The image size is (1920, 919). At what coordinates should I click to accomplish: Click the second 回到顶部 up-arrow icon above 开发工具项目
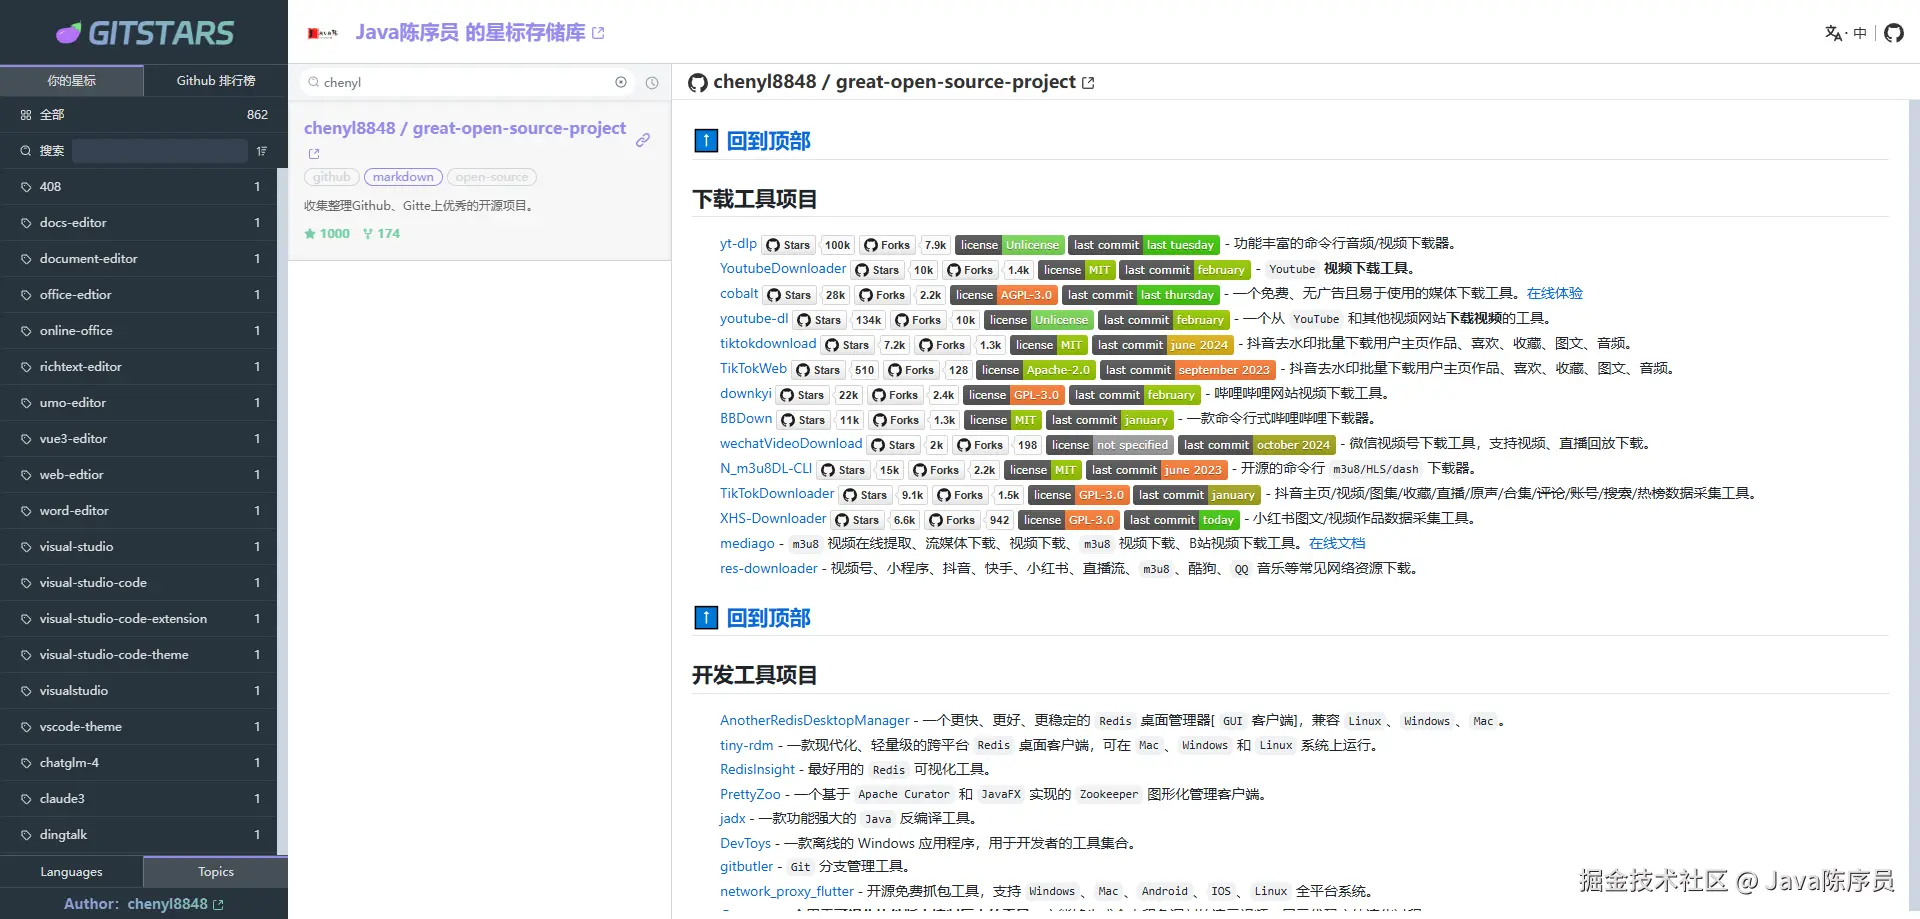pos(706,618)
